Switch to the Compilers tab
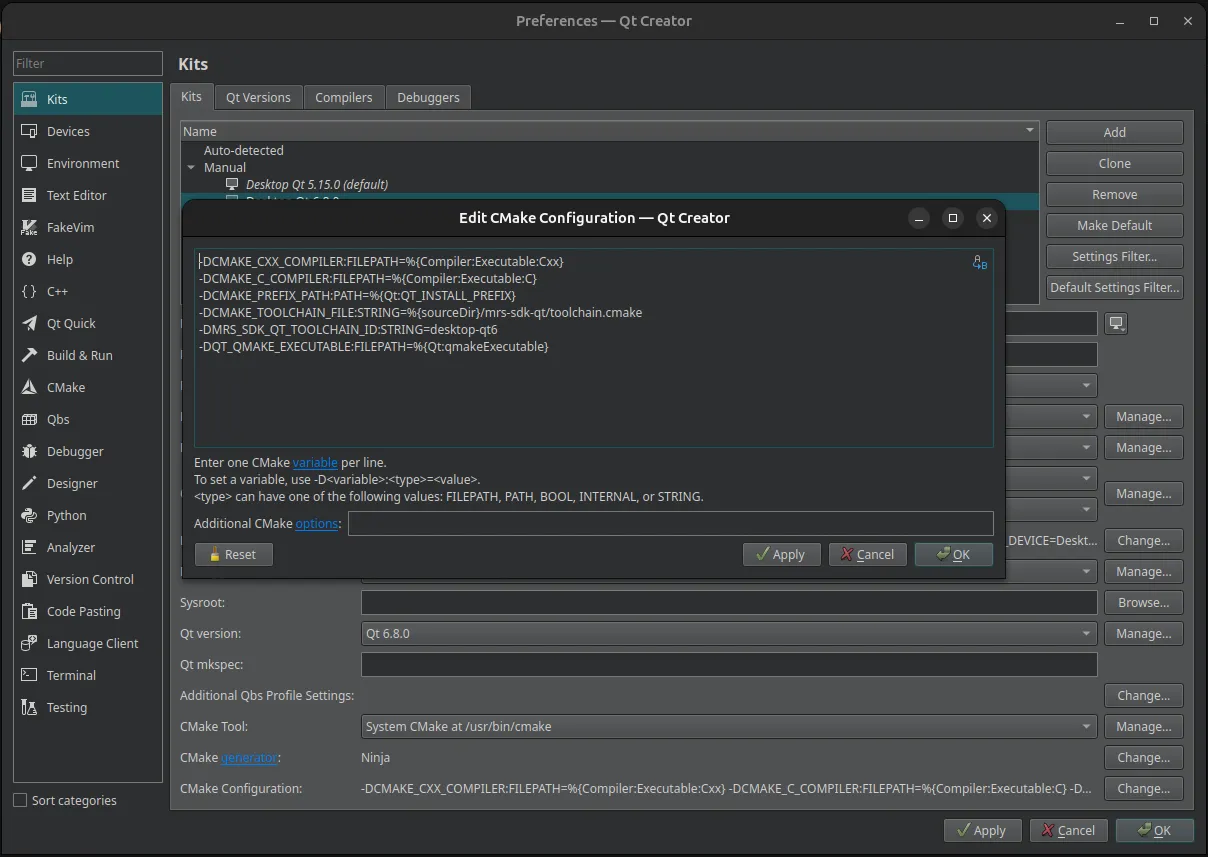The width and height of the screenshot is (1208, 857). tap(343, 97)
